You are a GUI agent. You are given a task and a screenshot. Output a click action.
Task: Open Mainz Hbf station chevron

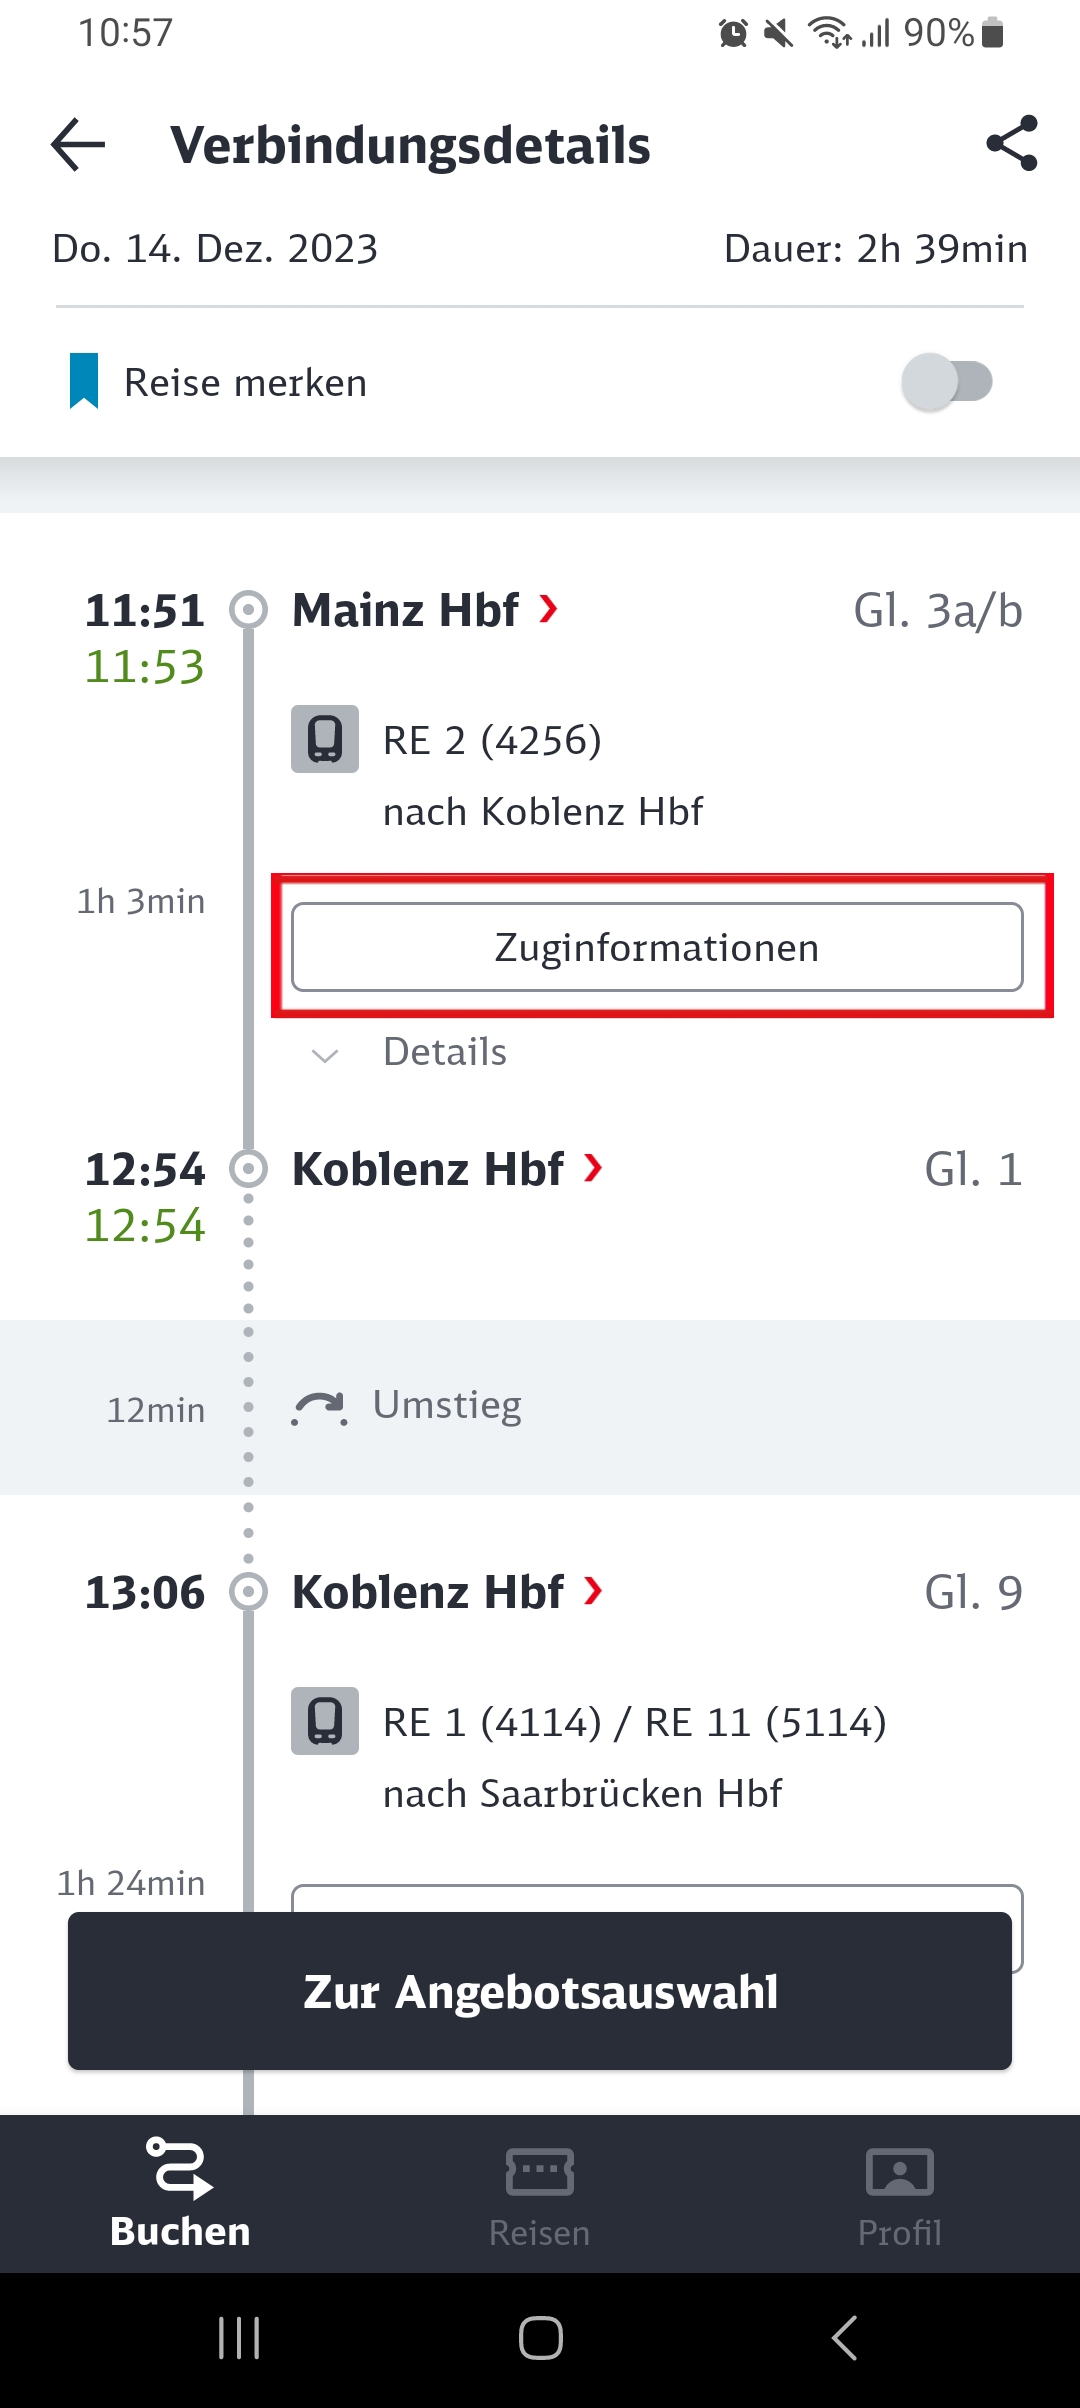point(548,608)
